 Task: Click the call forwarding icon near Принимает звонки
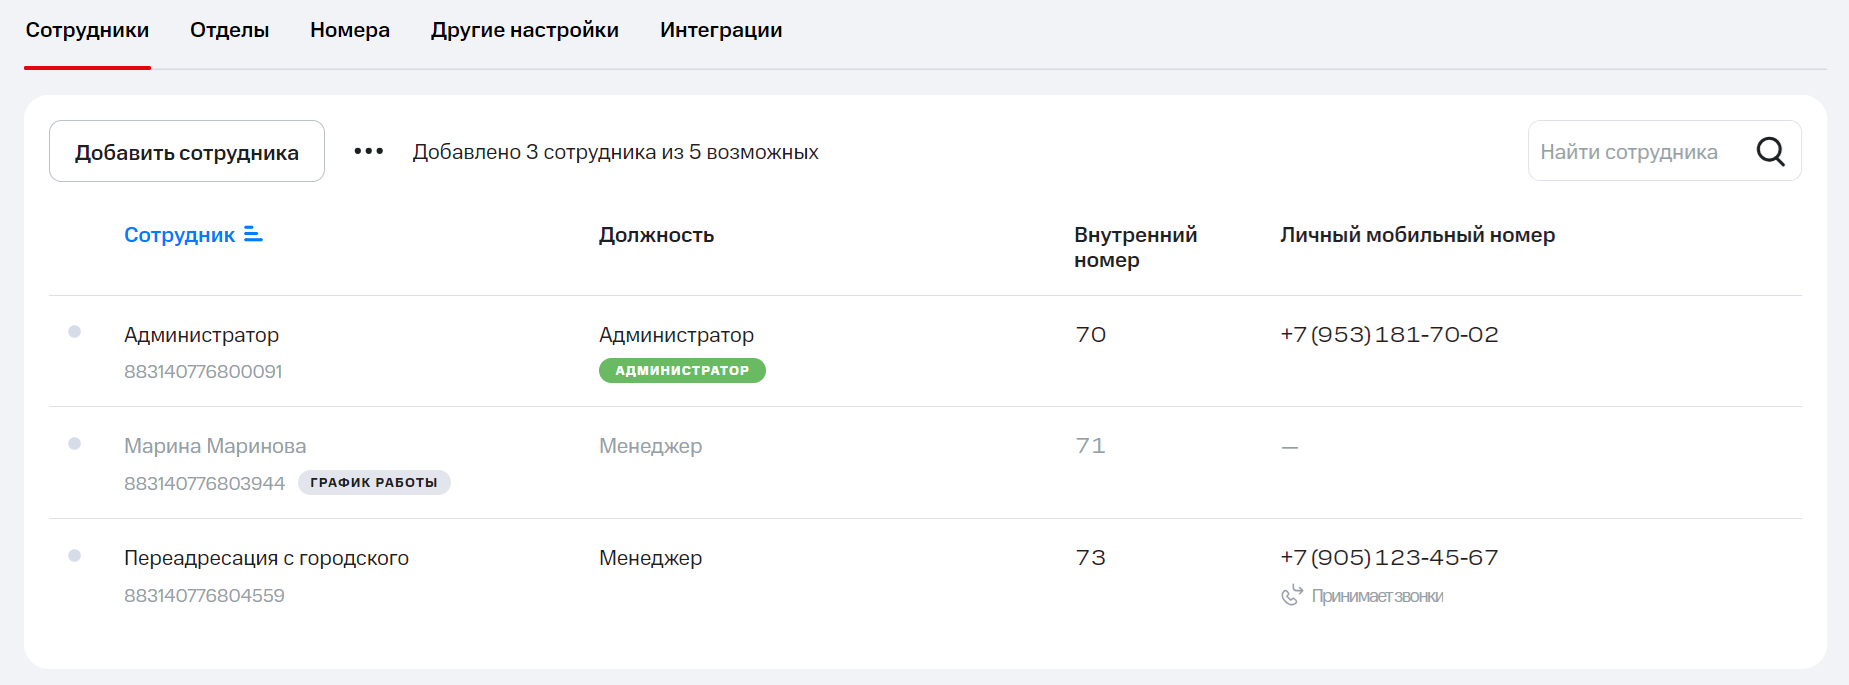click(x=1292, y=595)
